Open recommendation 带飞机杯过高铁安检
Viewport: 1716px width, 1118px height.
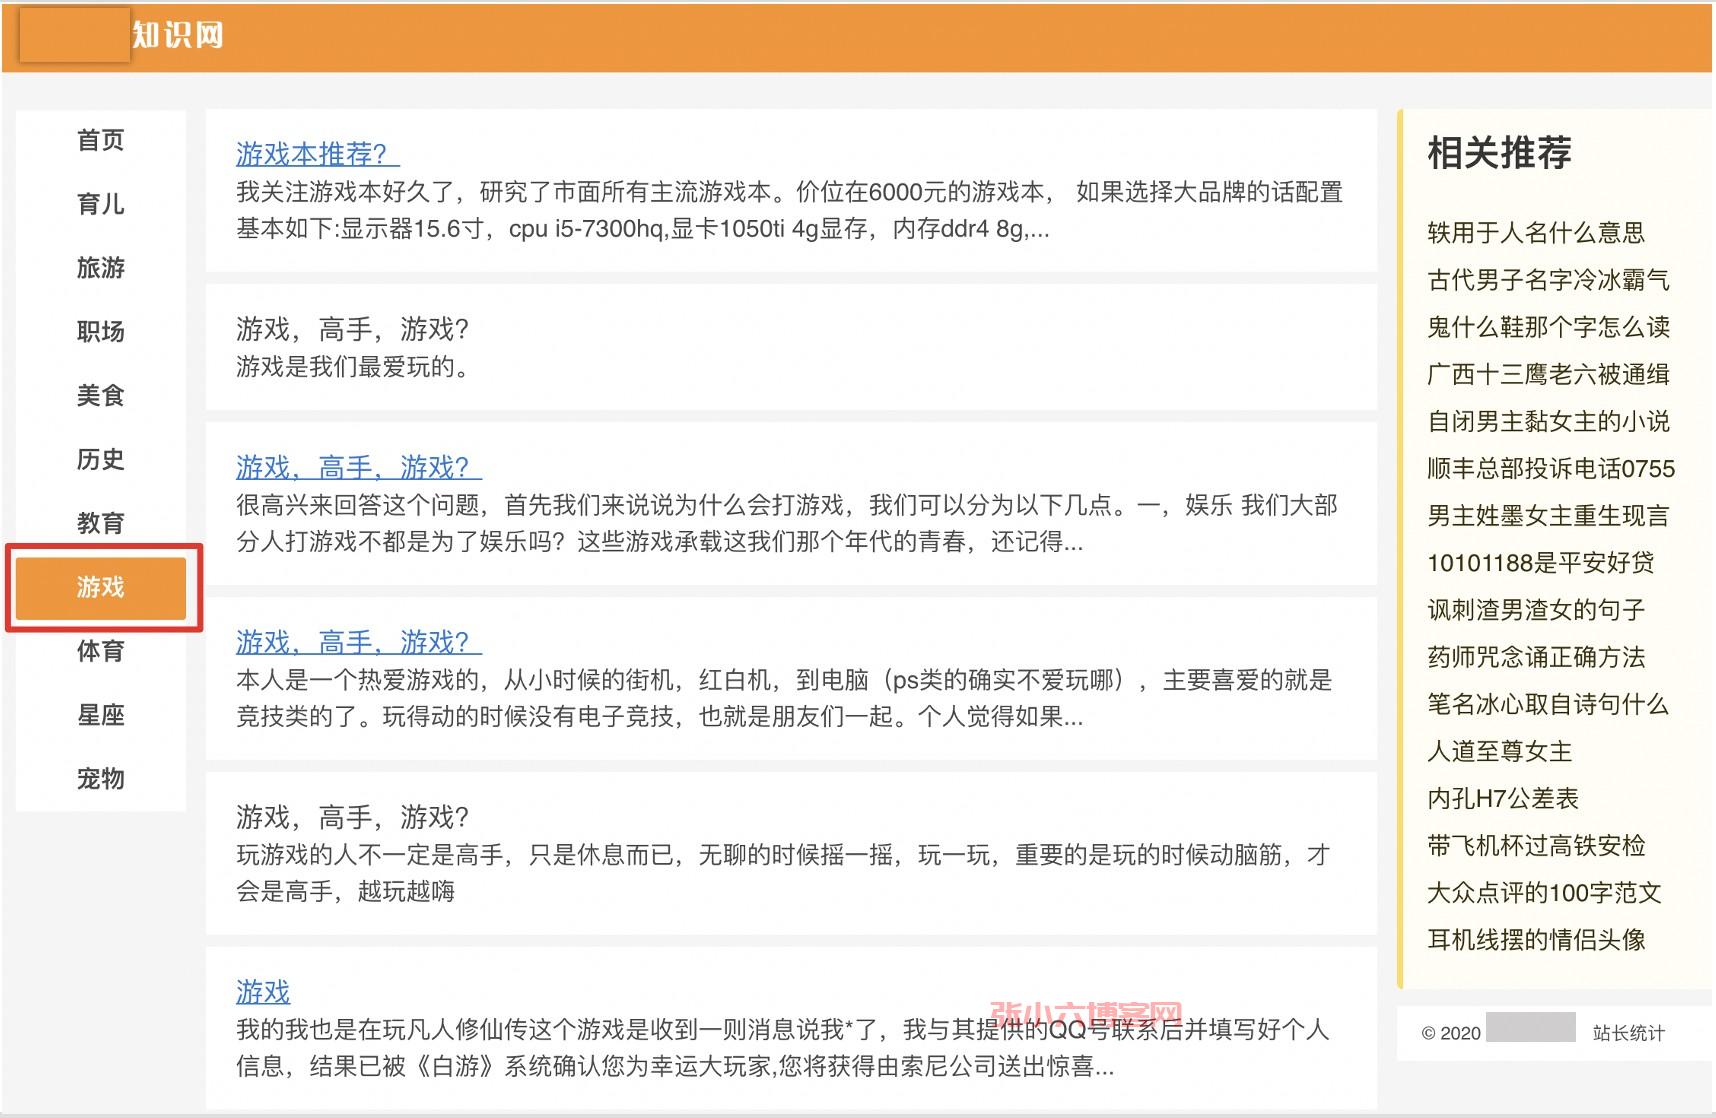1536,845
